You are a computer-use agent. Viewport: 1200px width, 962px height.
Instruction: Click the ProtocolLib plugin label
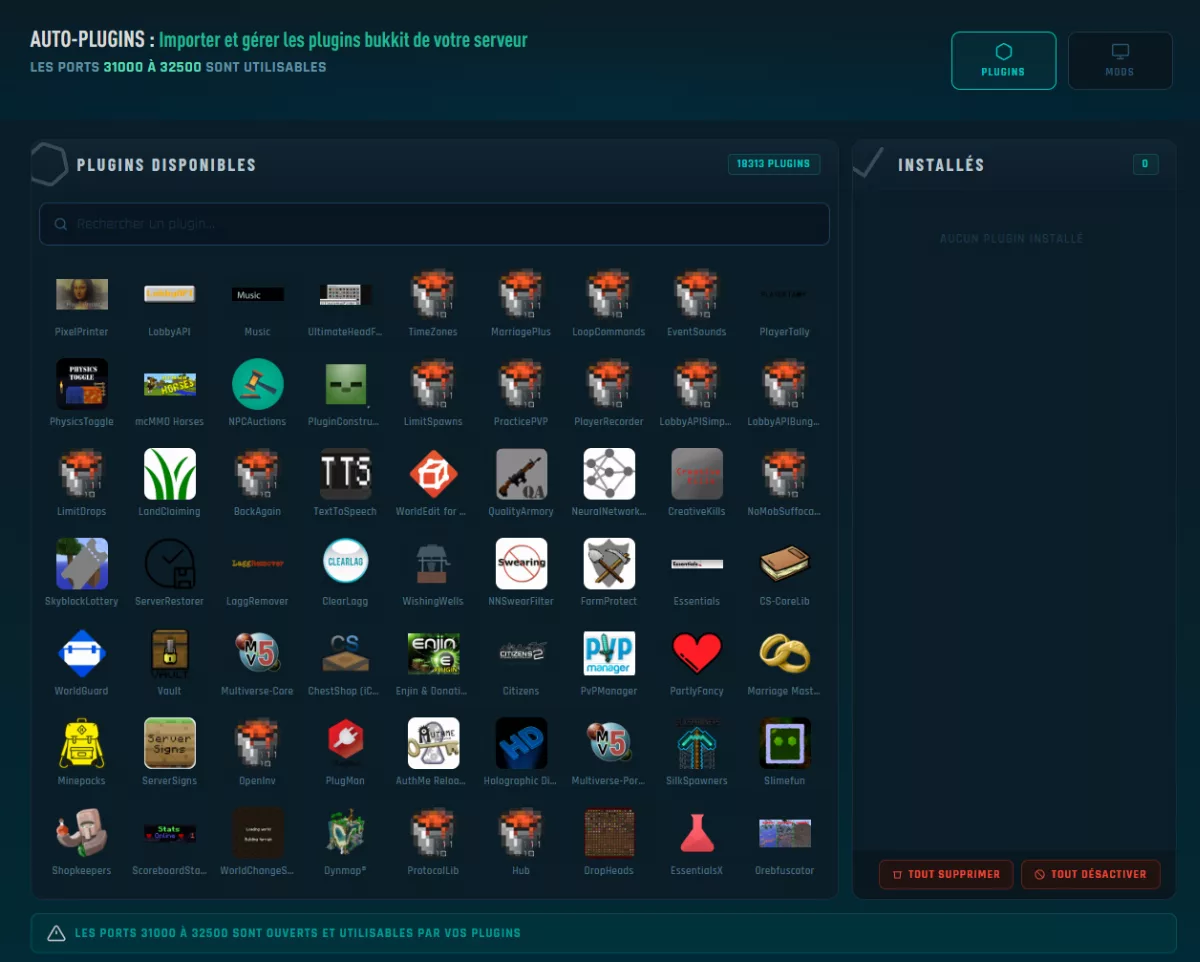click(434, 871)
